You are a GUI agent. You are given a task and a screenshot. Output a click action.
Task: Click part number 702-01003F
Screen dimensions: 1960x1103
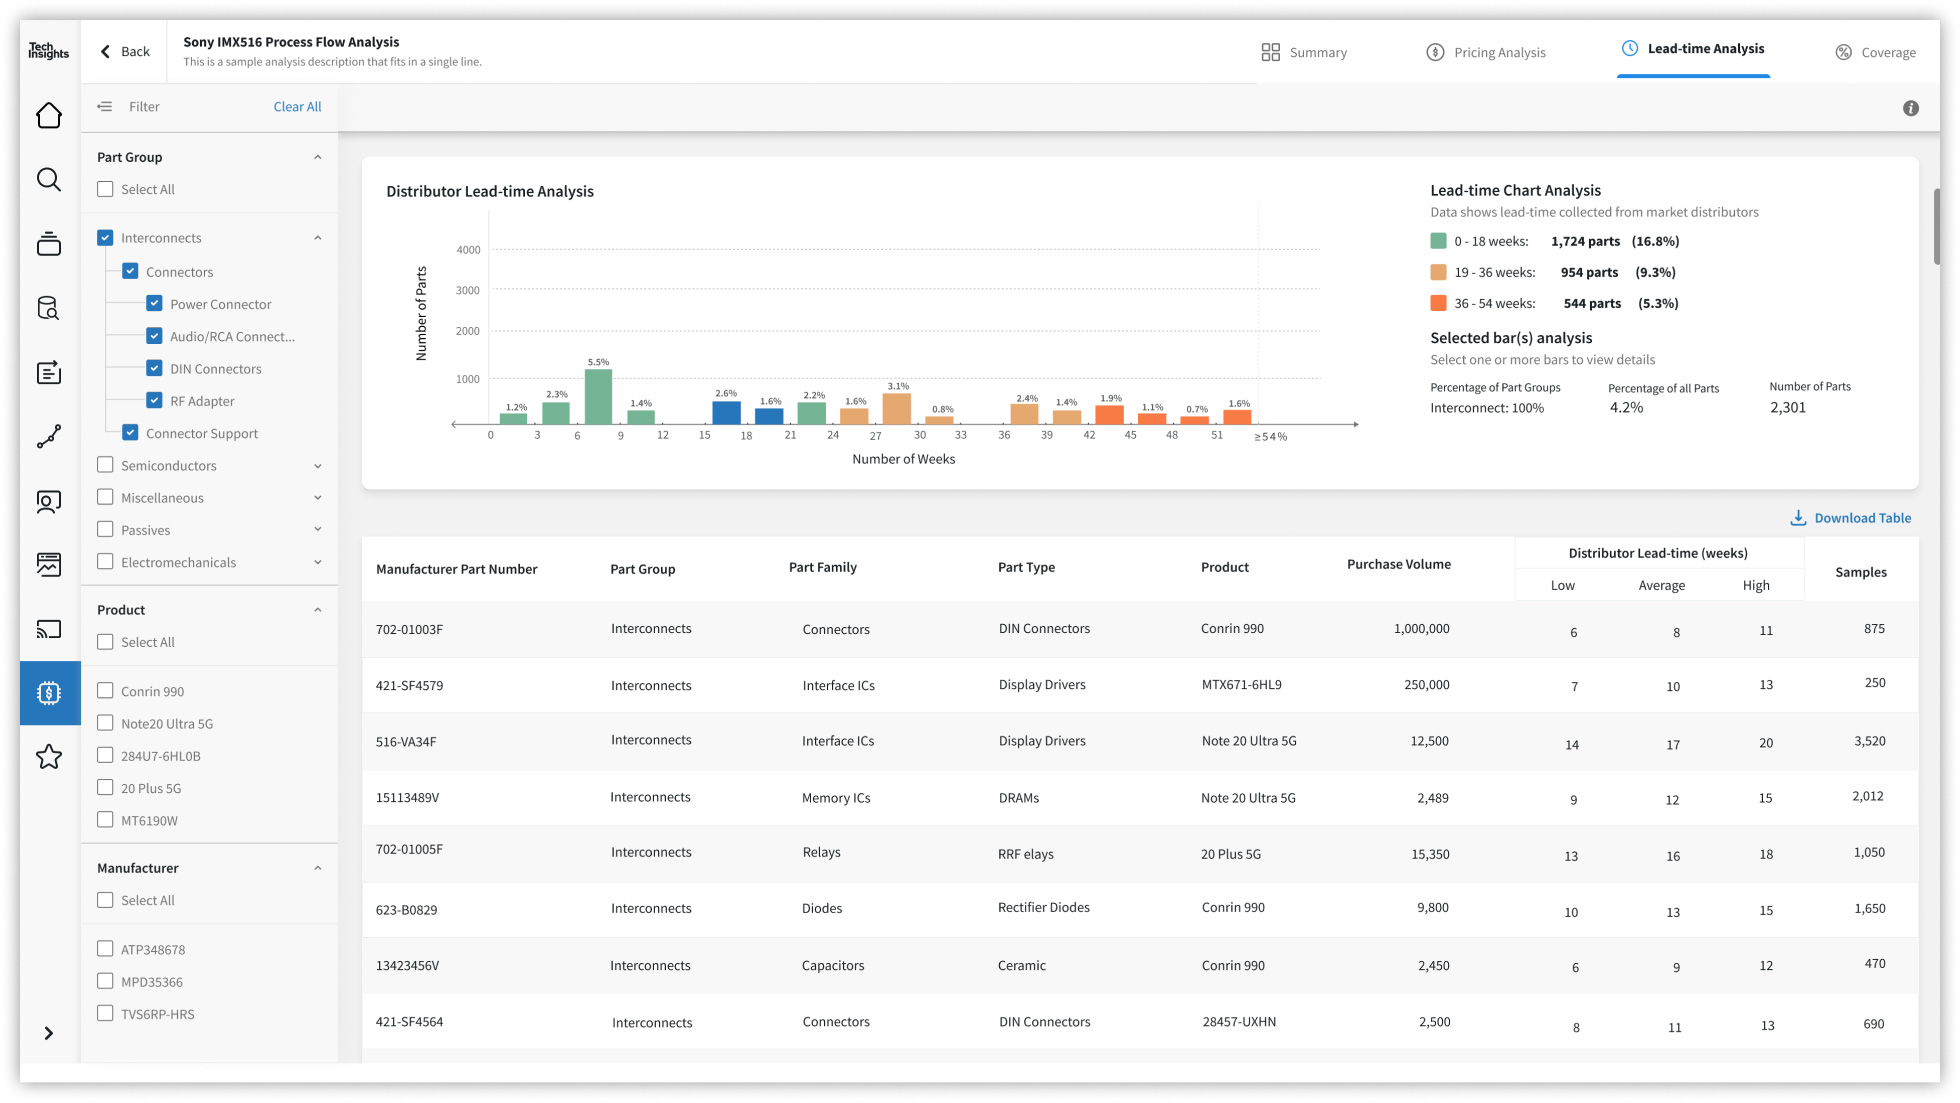tap(409, 629)
